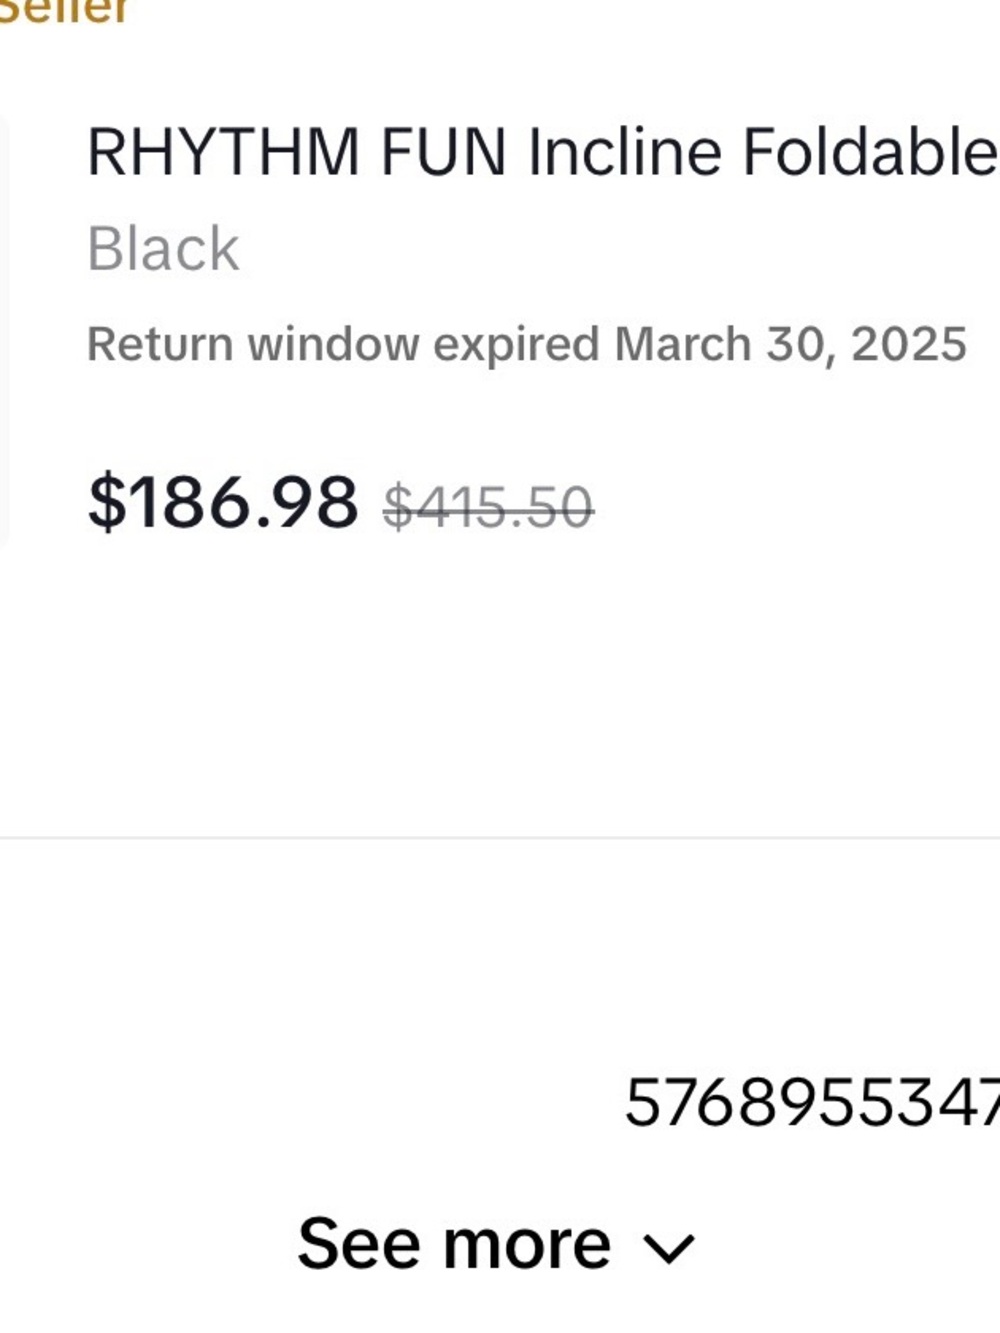Viewport: 1000px width, 1333px height.
Task: Click the word RHYTHM in the title
Action: pyautogui.click(x=223, y=152)
